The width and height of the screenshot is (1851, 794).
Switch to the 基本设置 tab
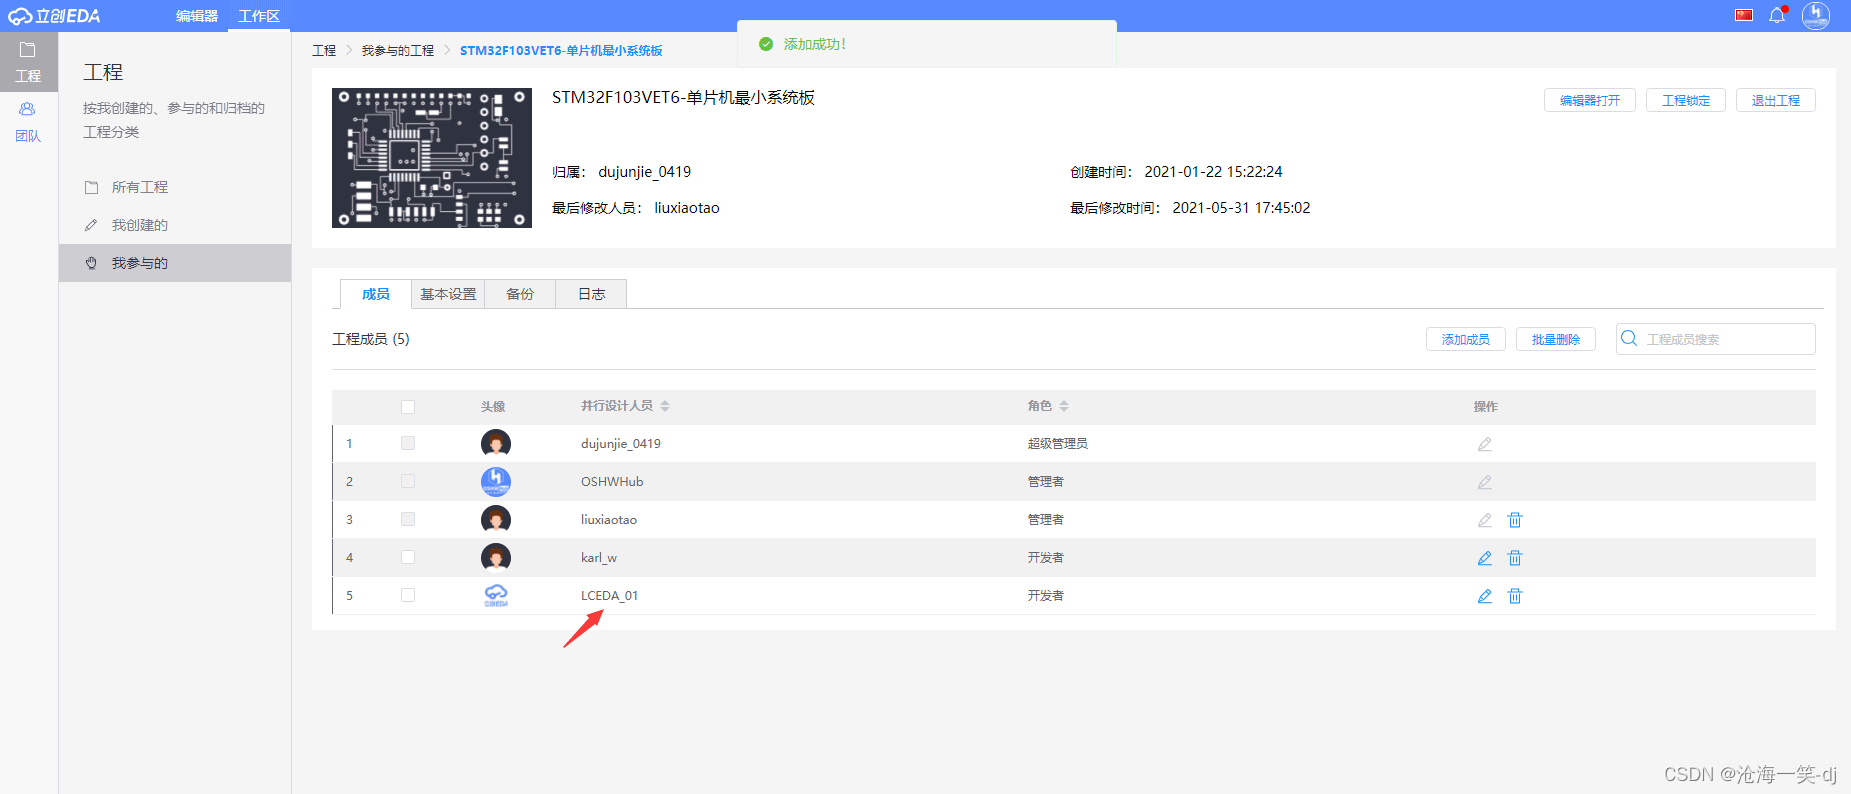[x=448, y=294]
